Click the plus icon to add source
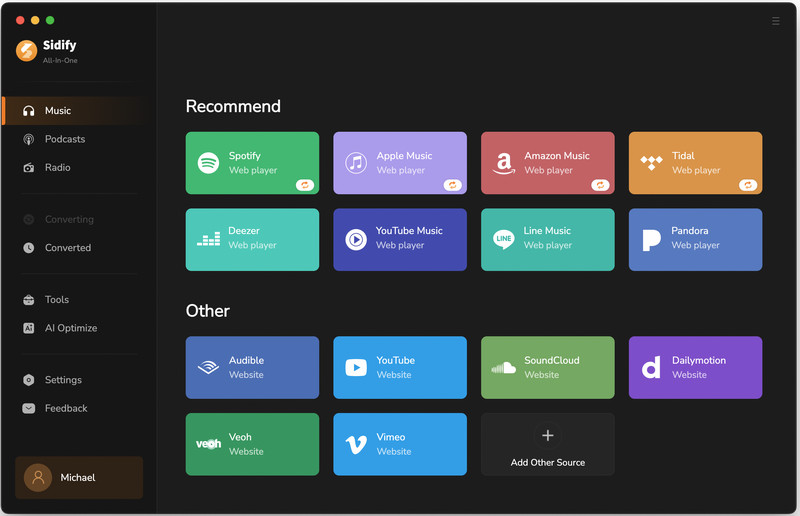The width and height of the screenshot is (800, 516). tap(547, 435)
